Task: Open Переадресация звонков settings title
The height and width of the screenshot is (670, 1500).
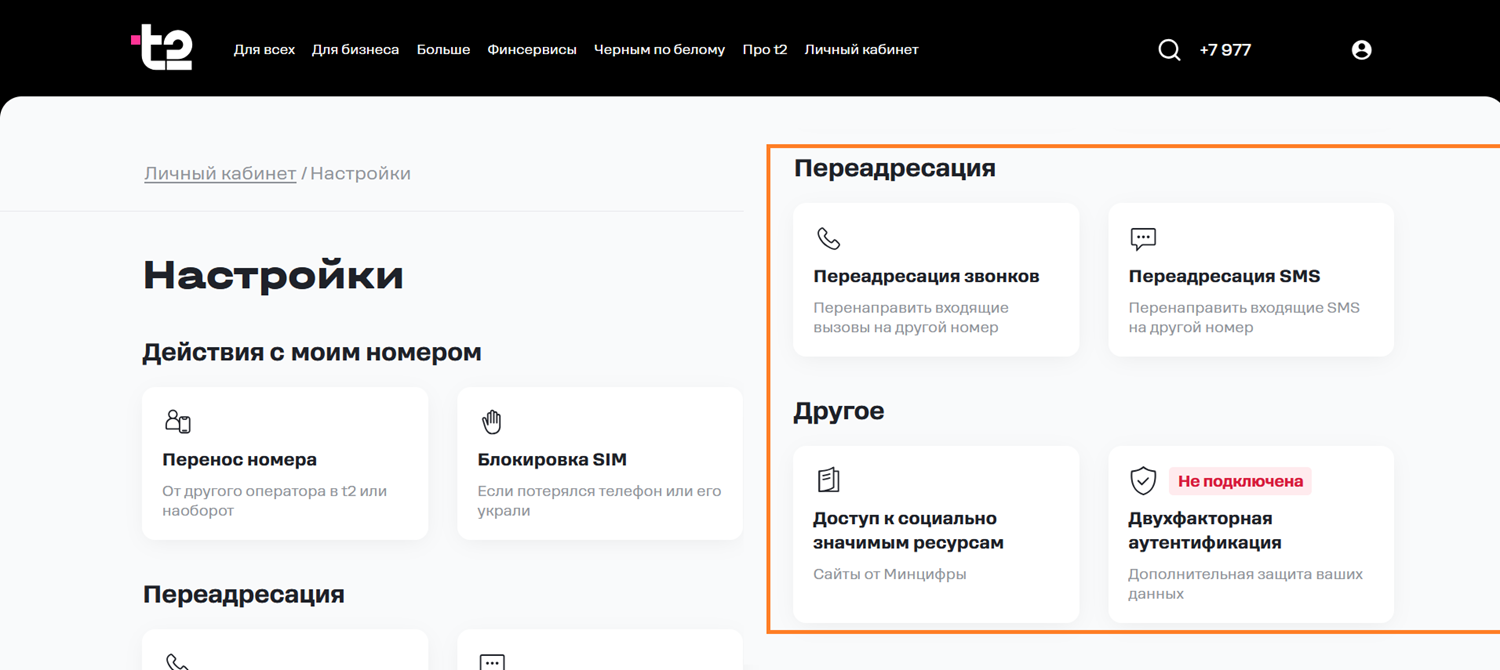Action: [926, 276]
